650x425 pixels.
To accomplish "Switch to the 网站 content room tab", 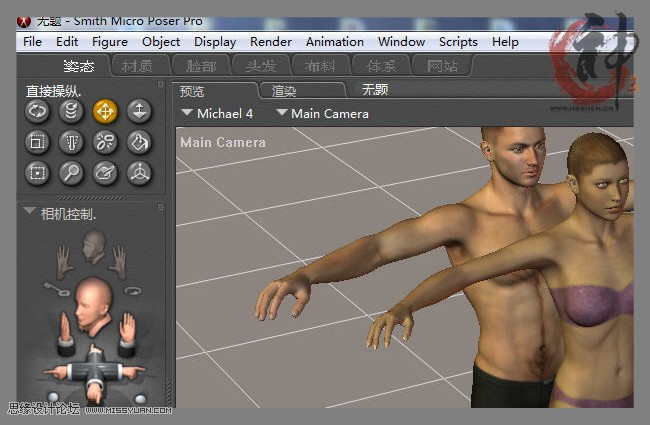I will 442,66.
